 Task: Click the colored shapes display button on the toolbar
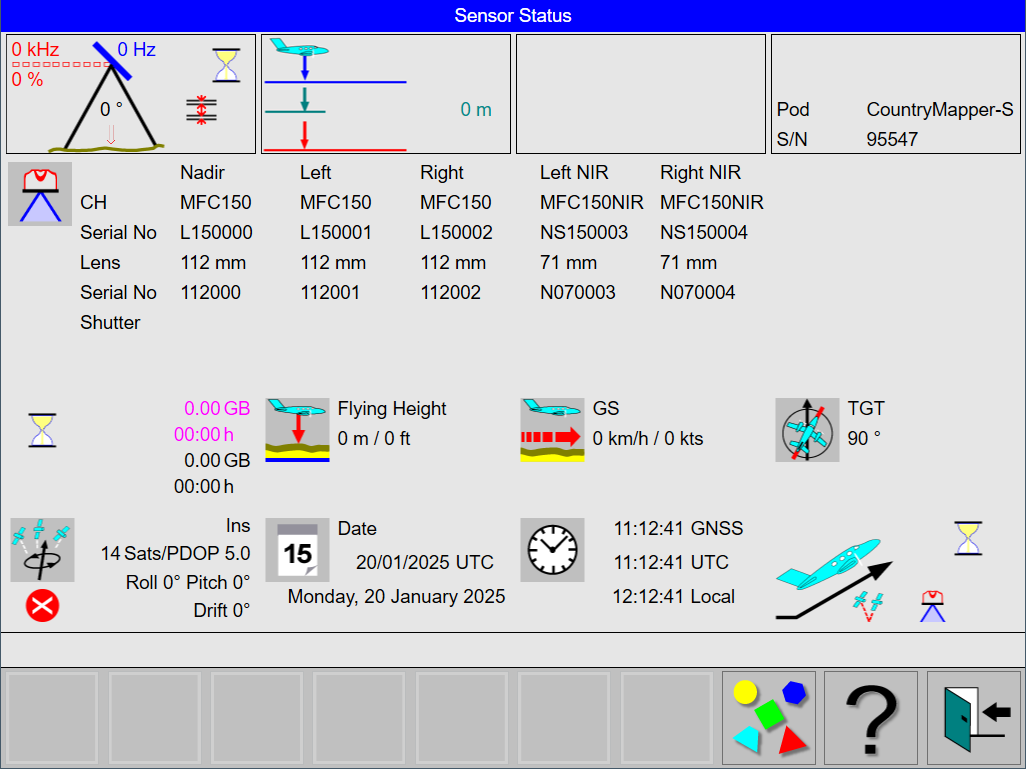(x=768, y=717)
